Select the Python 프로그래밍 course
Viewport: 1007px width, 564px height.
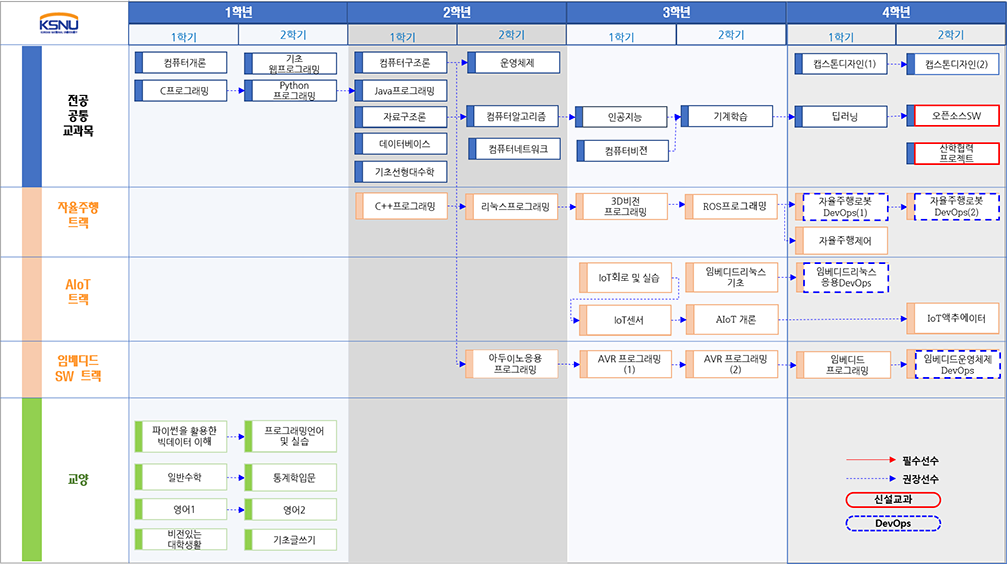[x=295, y=91]
